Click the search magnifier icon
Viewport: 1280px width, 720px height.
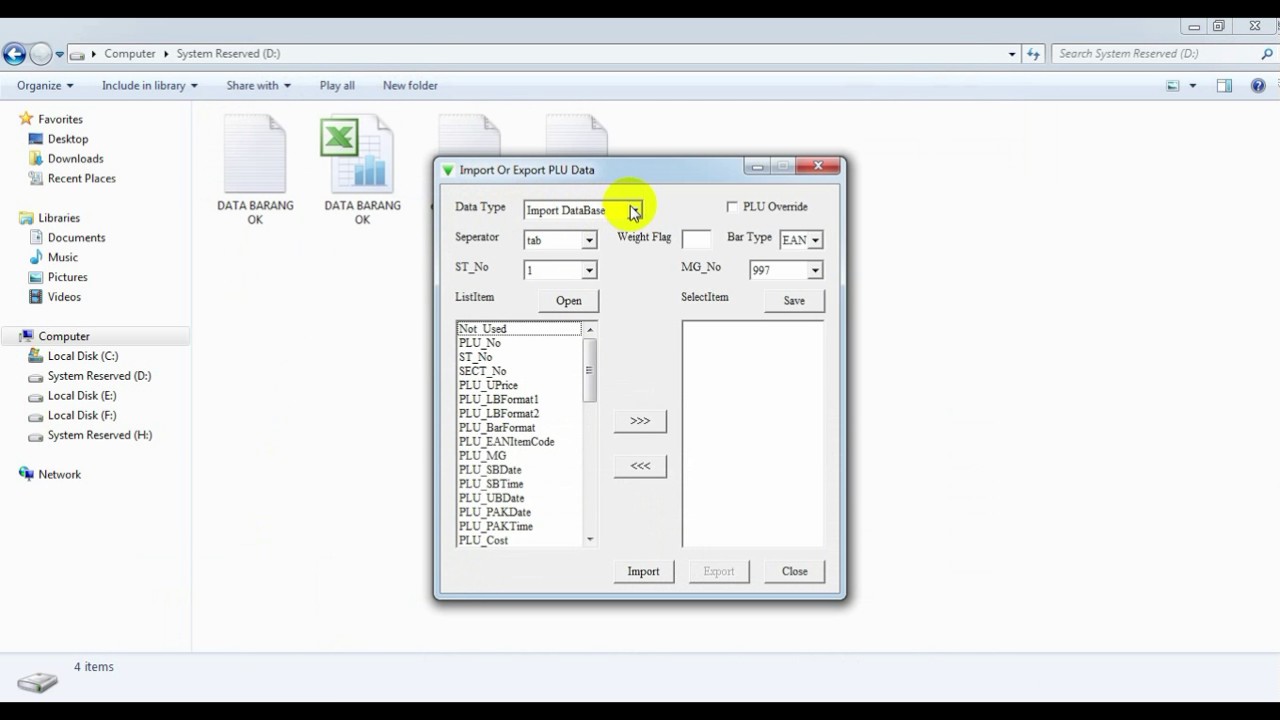tap(1267, 54)
